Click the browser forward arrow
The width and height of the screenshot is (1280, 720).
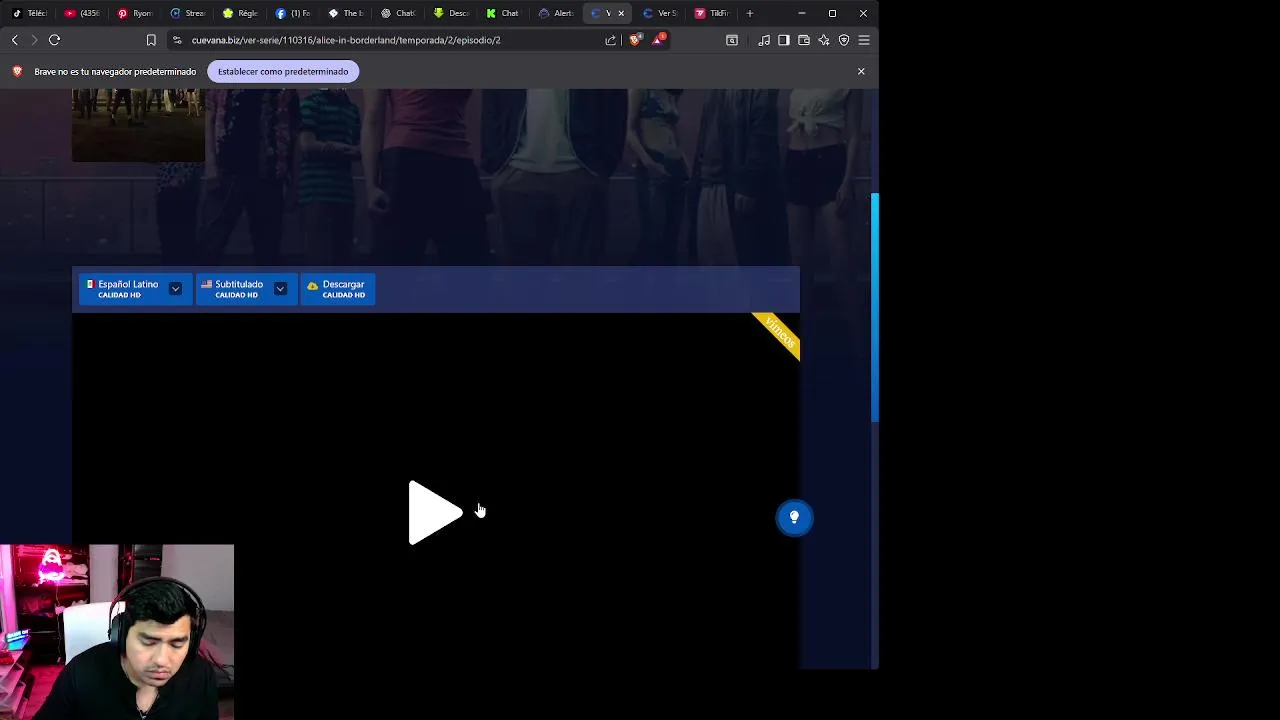tap(34, 40)
